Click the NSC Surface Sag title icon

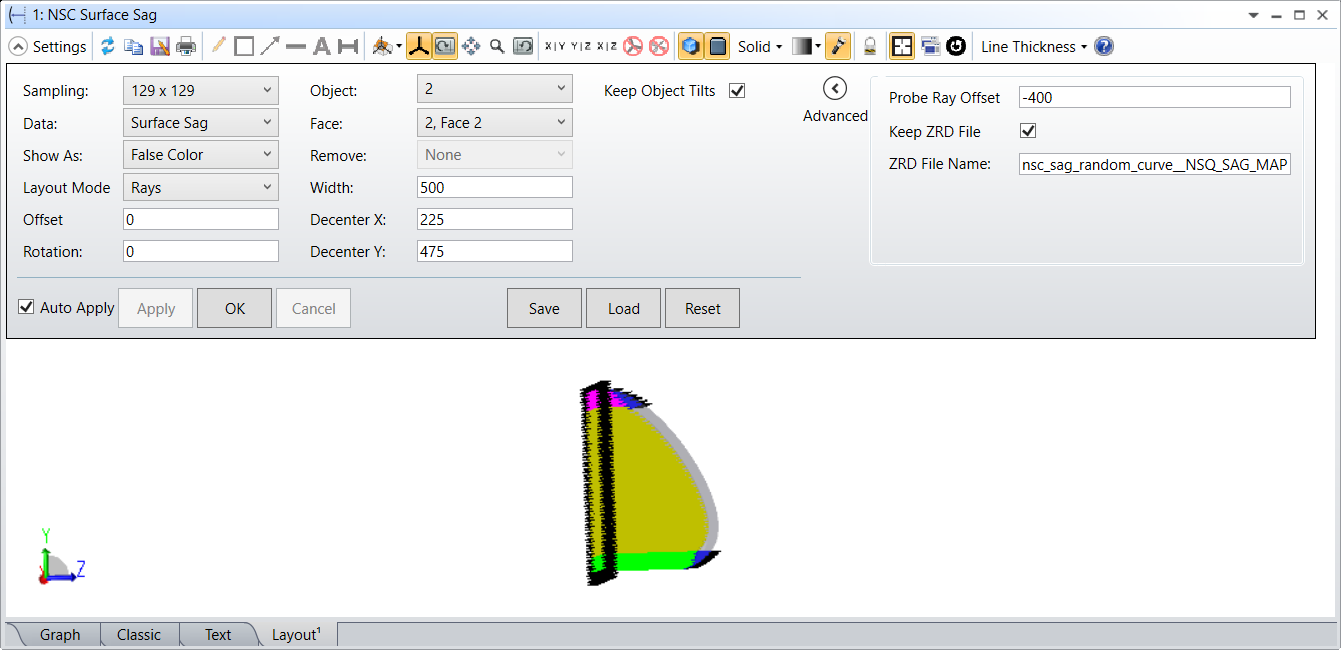(17, 15)
